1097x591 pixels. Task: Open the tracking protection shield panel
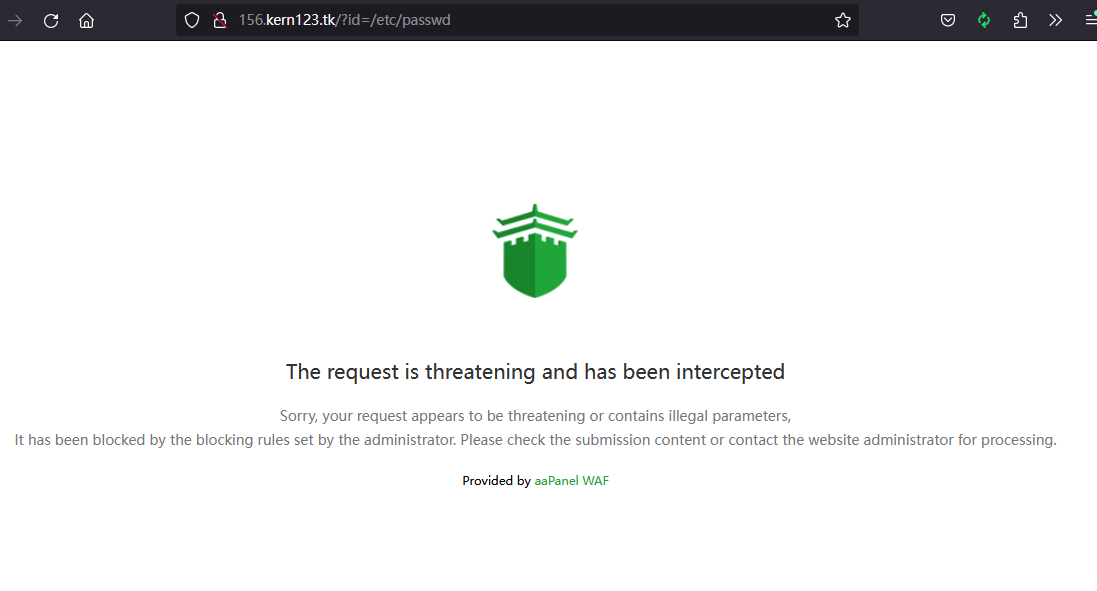click(192, 20)
